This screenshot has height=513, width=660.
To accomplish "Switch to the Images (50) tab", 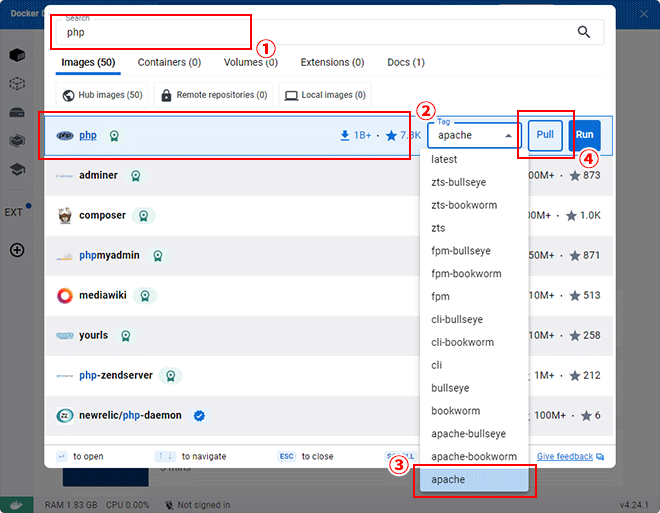I will (x=88, y=63).
